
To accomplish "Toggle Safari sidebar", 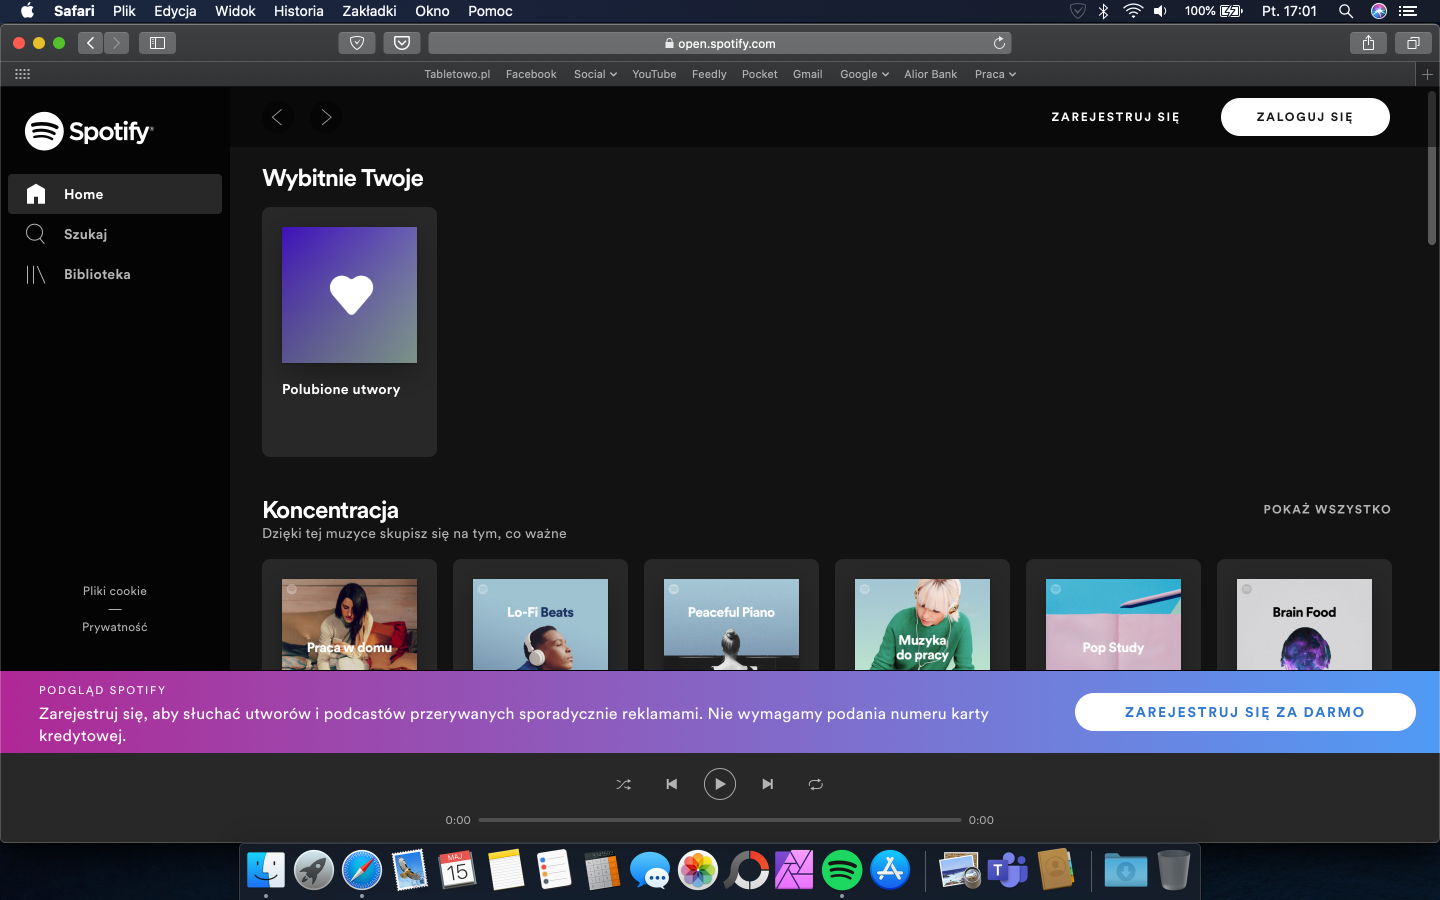I will coord(157,43).
